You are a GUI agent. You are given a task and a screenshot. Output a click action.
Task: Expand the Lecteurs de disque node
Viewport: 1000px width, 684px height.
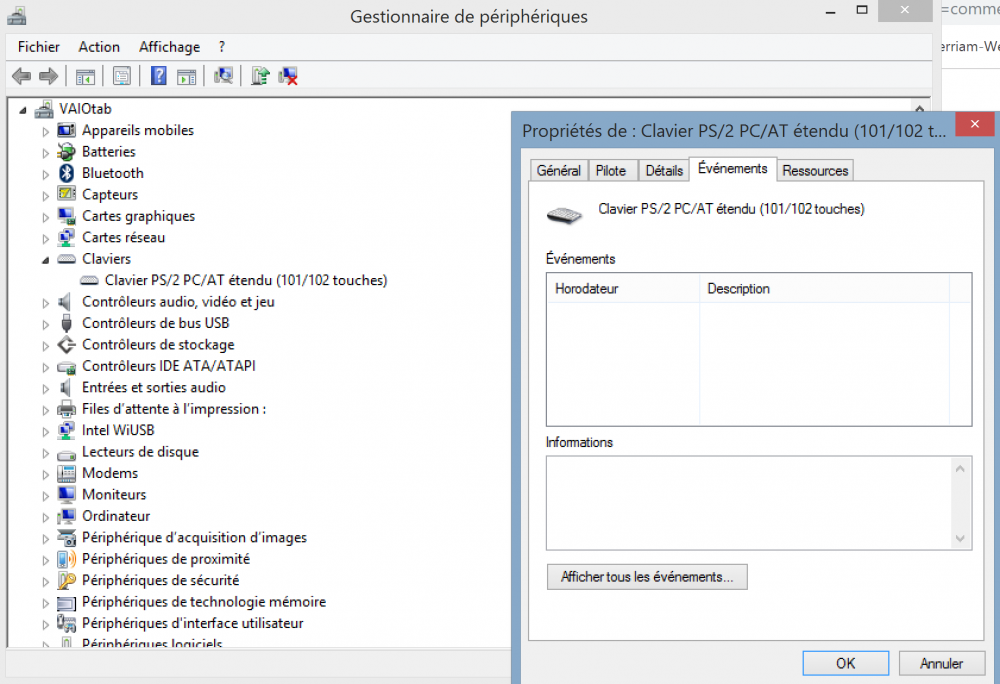point(45,453)
